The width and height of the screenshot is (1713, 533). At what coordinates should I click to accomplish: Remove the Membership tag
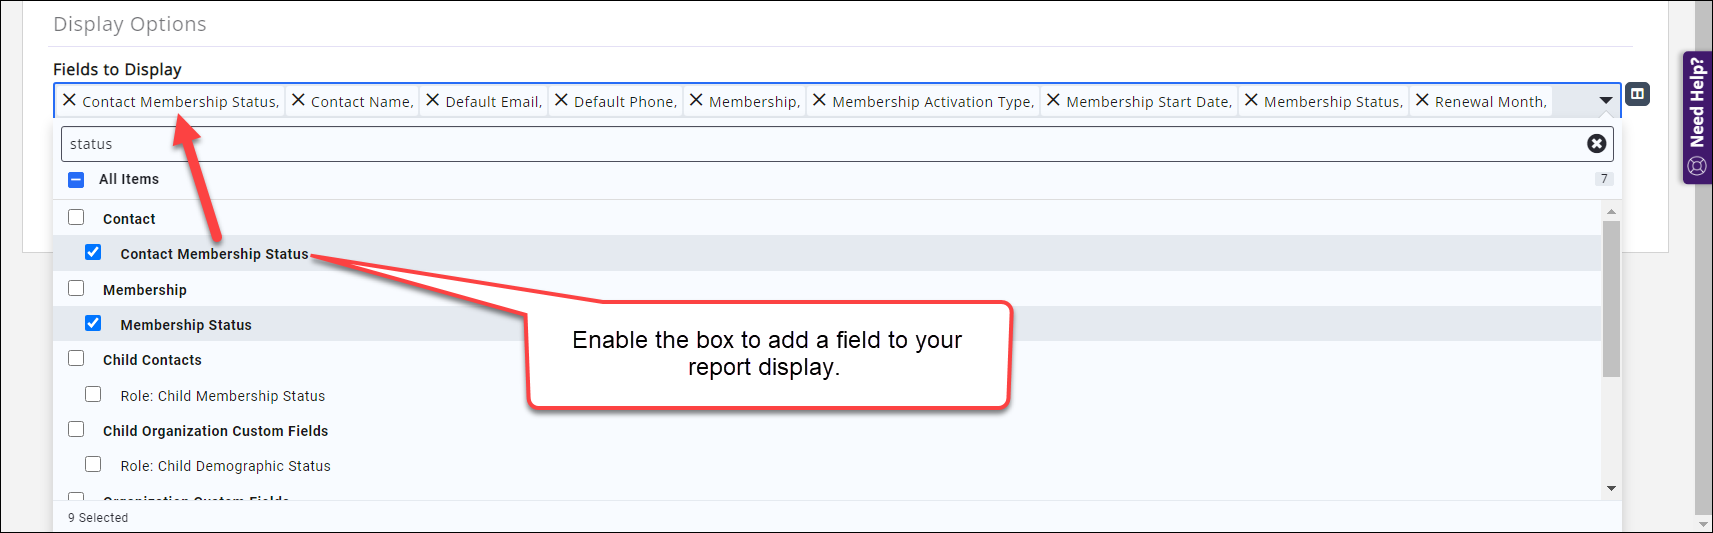click(696, 100)
